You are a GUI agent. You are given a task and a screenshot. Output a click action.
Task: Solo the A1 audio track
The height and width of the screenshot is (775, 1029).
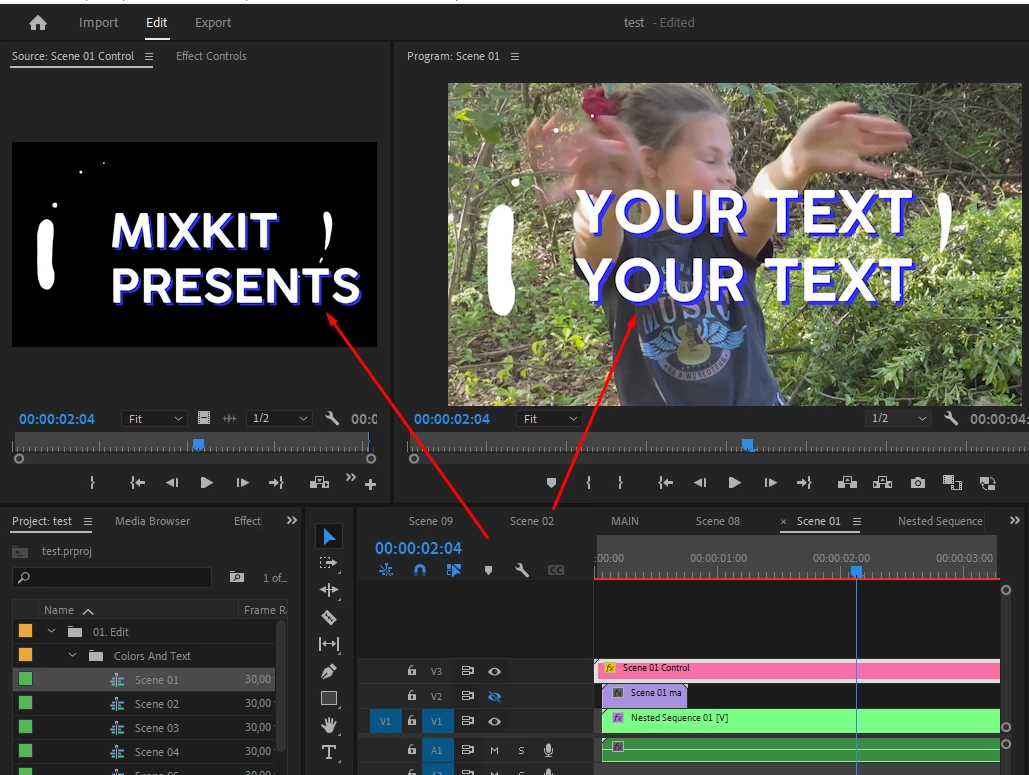521,750
